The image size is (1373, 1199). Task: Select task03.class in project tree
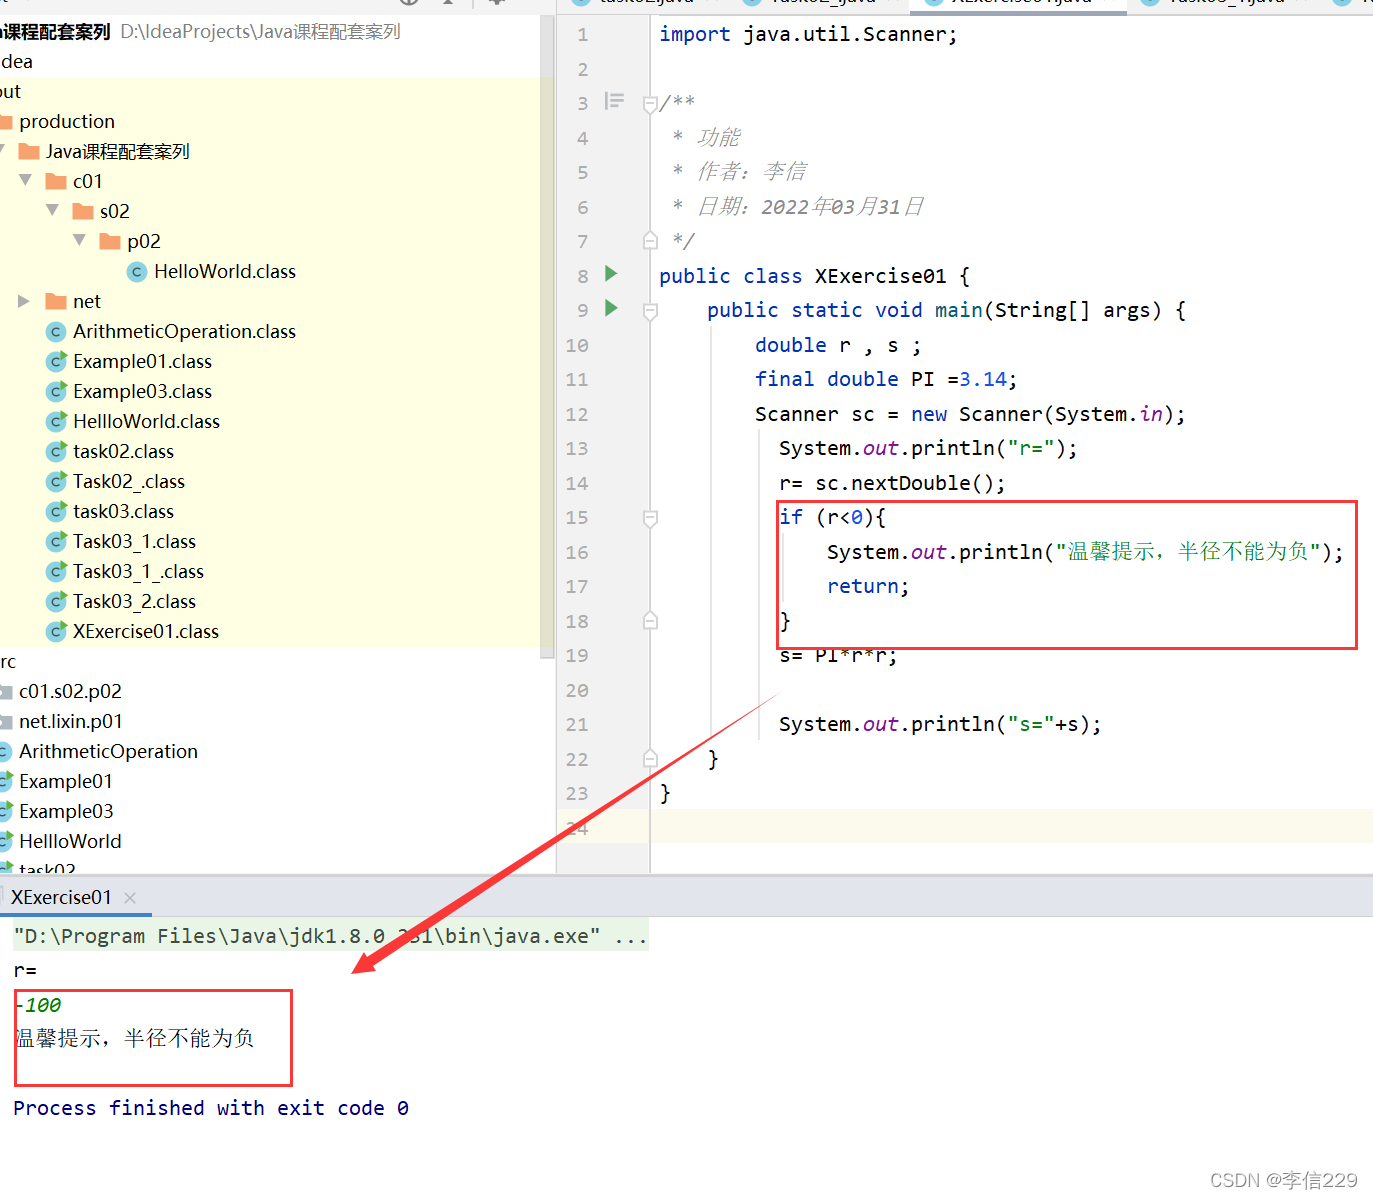point(123,512)
